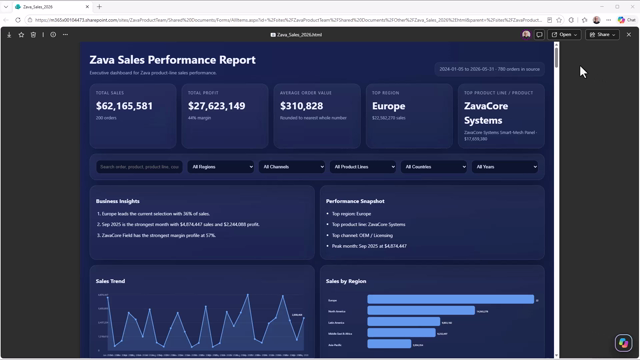Click the floating Copilot icon at bottom right
The width and height of the screenshot is (640, 360).
click(x=624, y=343)
